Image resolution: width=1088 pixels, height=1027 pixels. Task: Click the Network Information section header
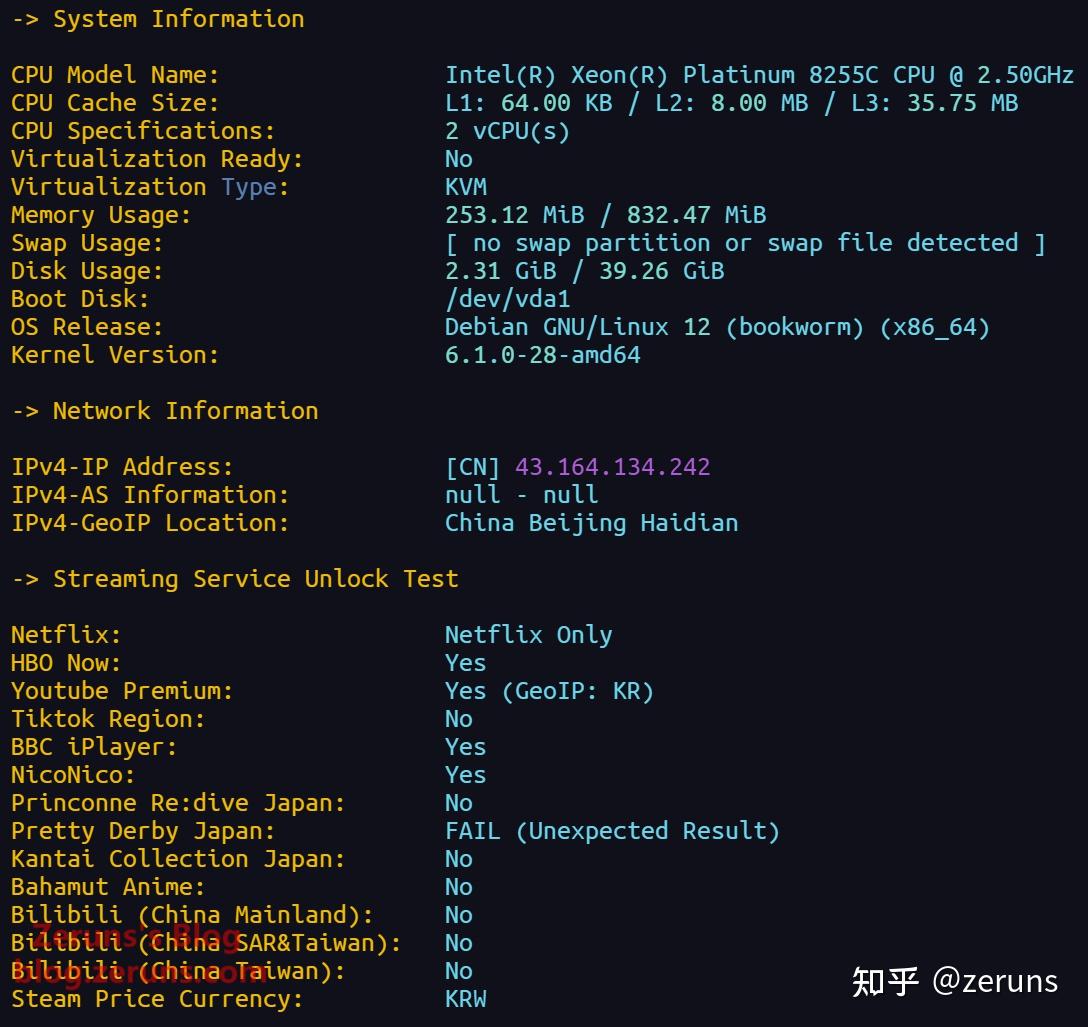point(166,411)
